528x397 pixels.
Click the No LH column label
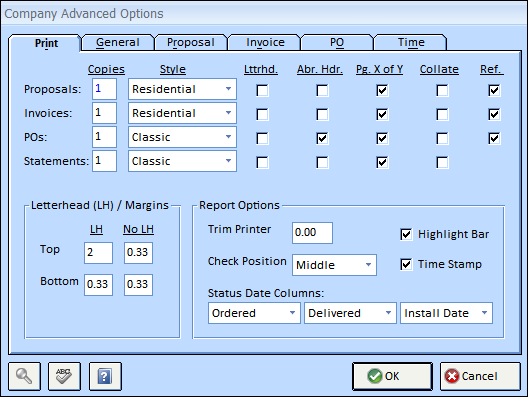[x=138, y=229]
